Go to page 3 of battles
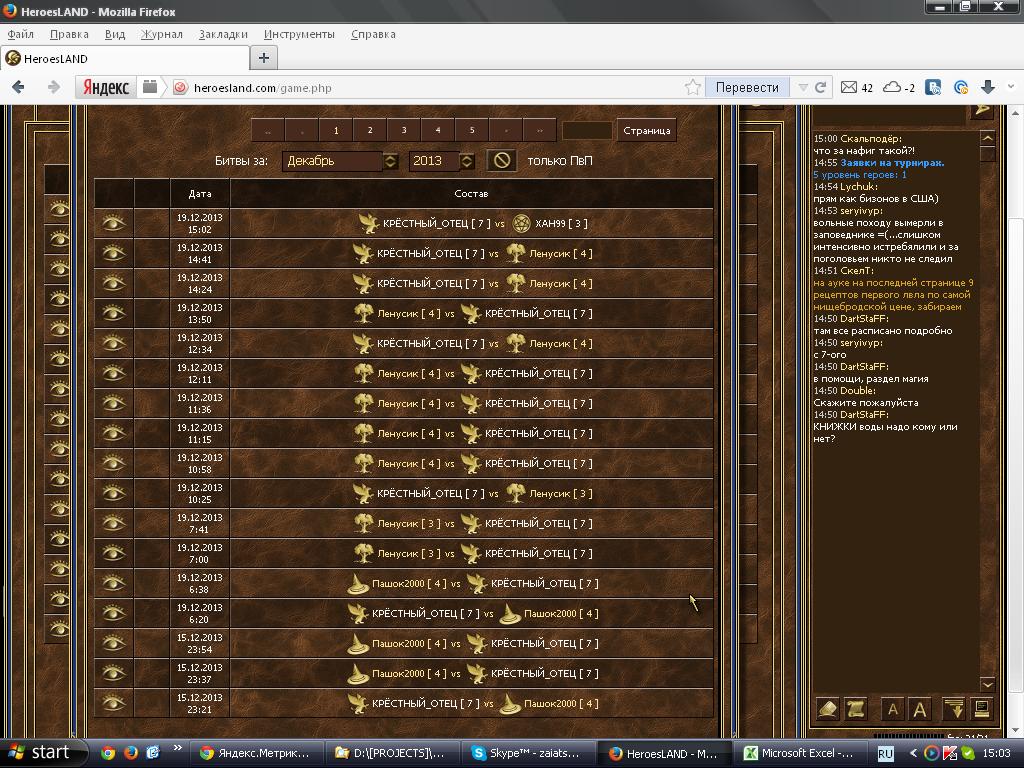Screen dimensions: 1024x768 (x=404, y=130)
